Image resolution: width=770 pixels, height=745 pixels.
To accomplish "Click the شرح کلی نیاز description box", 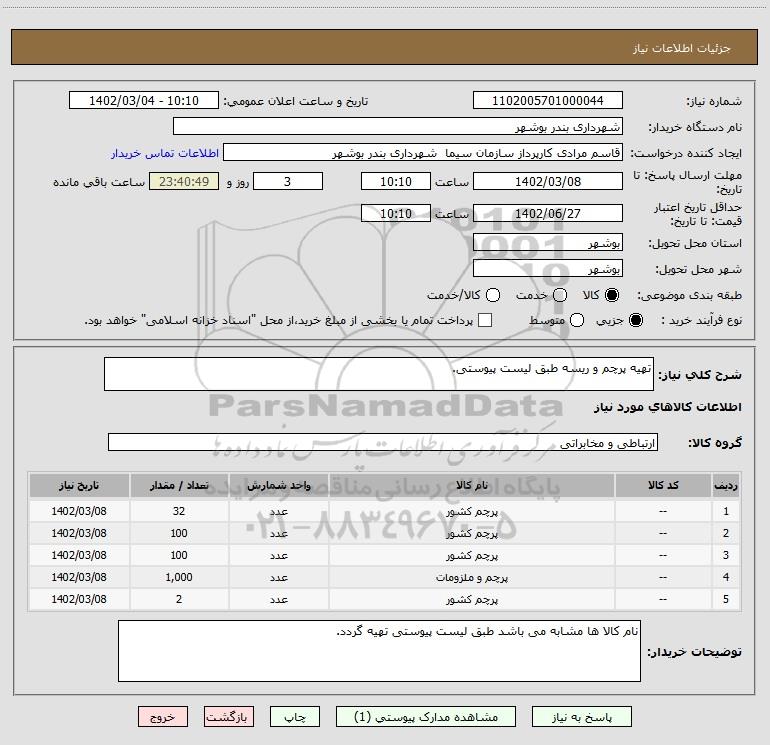I will 380,374.
